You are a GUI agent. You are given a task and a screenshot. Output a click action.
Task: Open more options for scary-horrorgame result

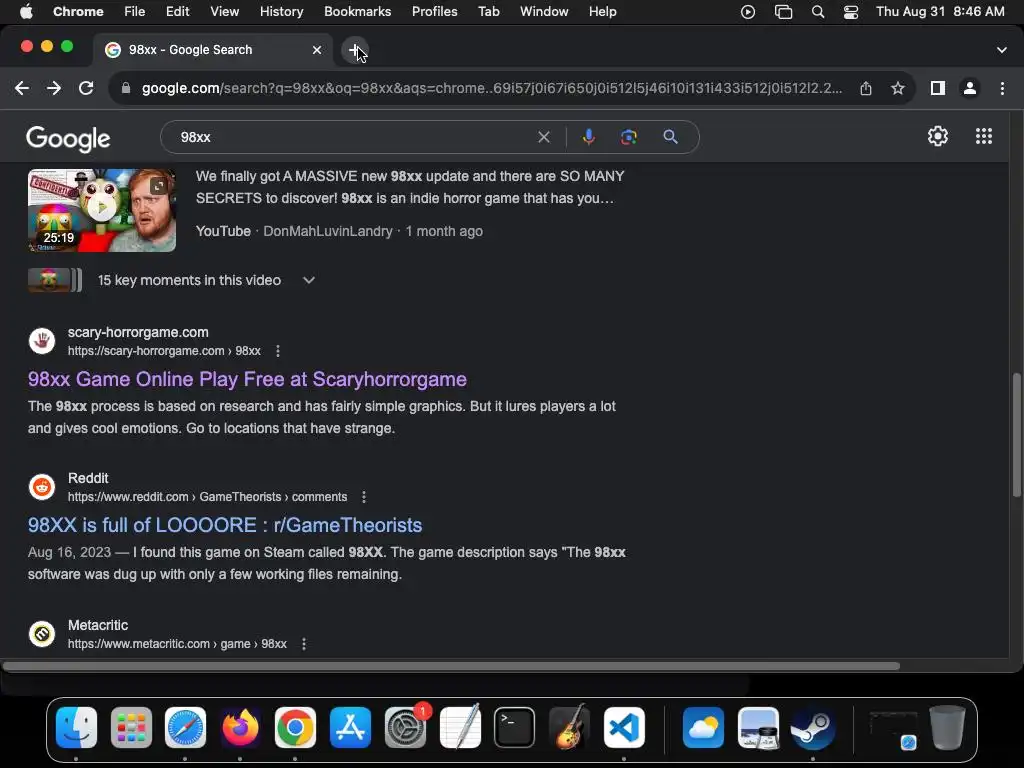tap(278, 351)
